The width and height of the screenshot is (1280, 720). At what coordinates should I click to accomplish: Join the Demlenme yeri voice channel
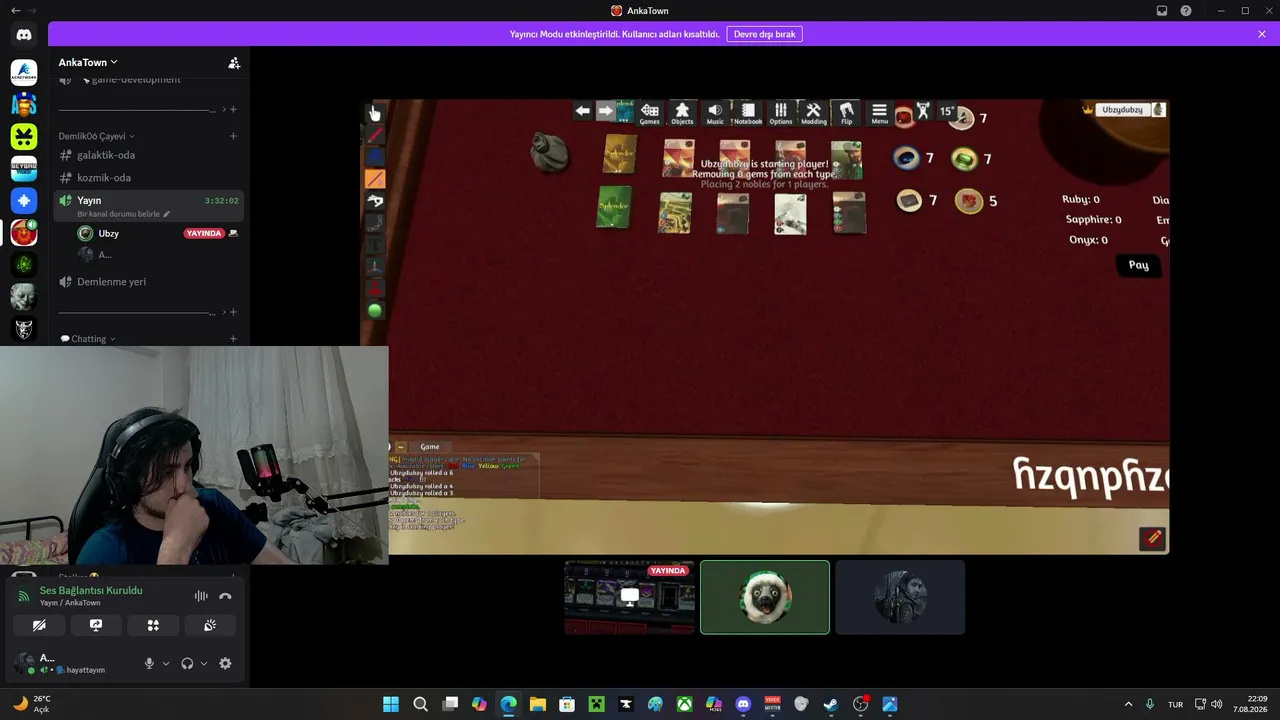[x=148, y=282]
